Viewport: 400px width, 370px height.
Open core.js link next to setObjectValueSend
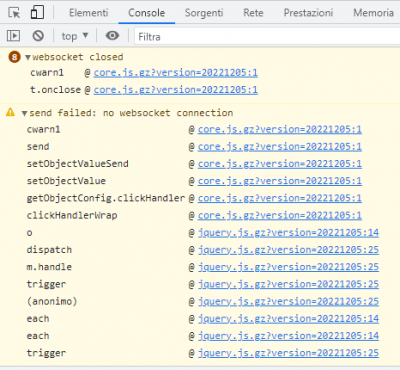click(x=280, y=164)
